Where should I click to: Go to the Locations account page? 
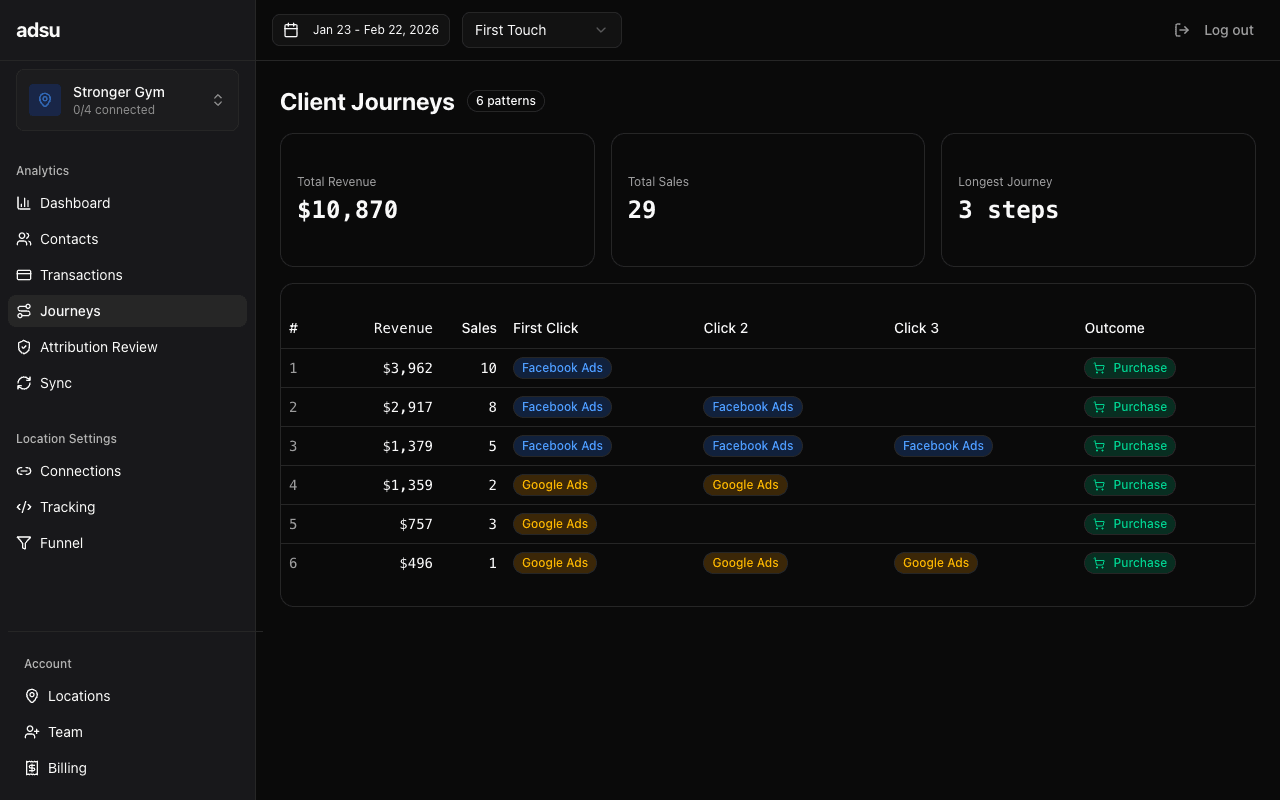point(78,695)
